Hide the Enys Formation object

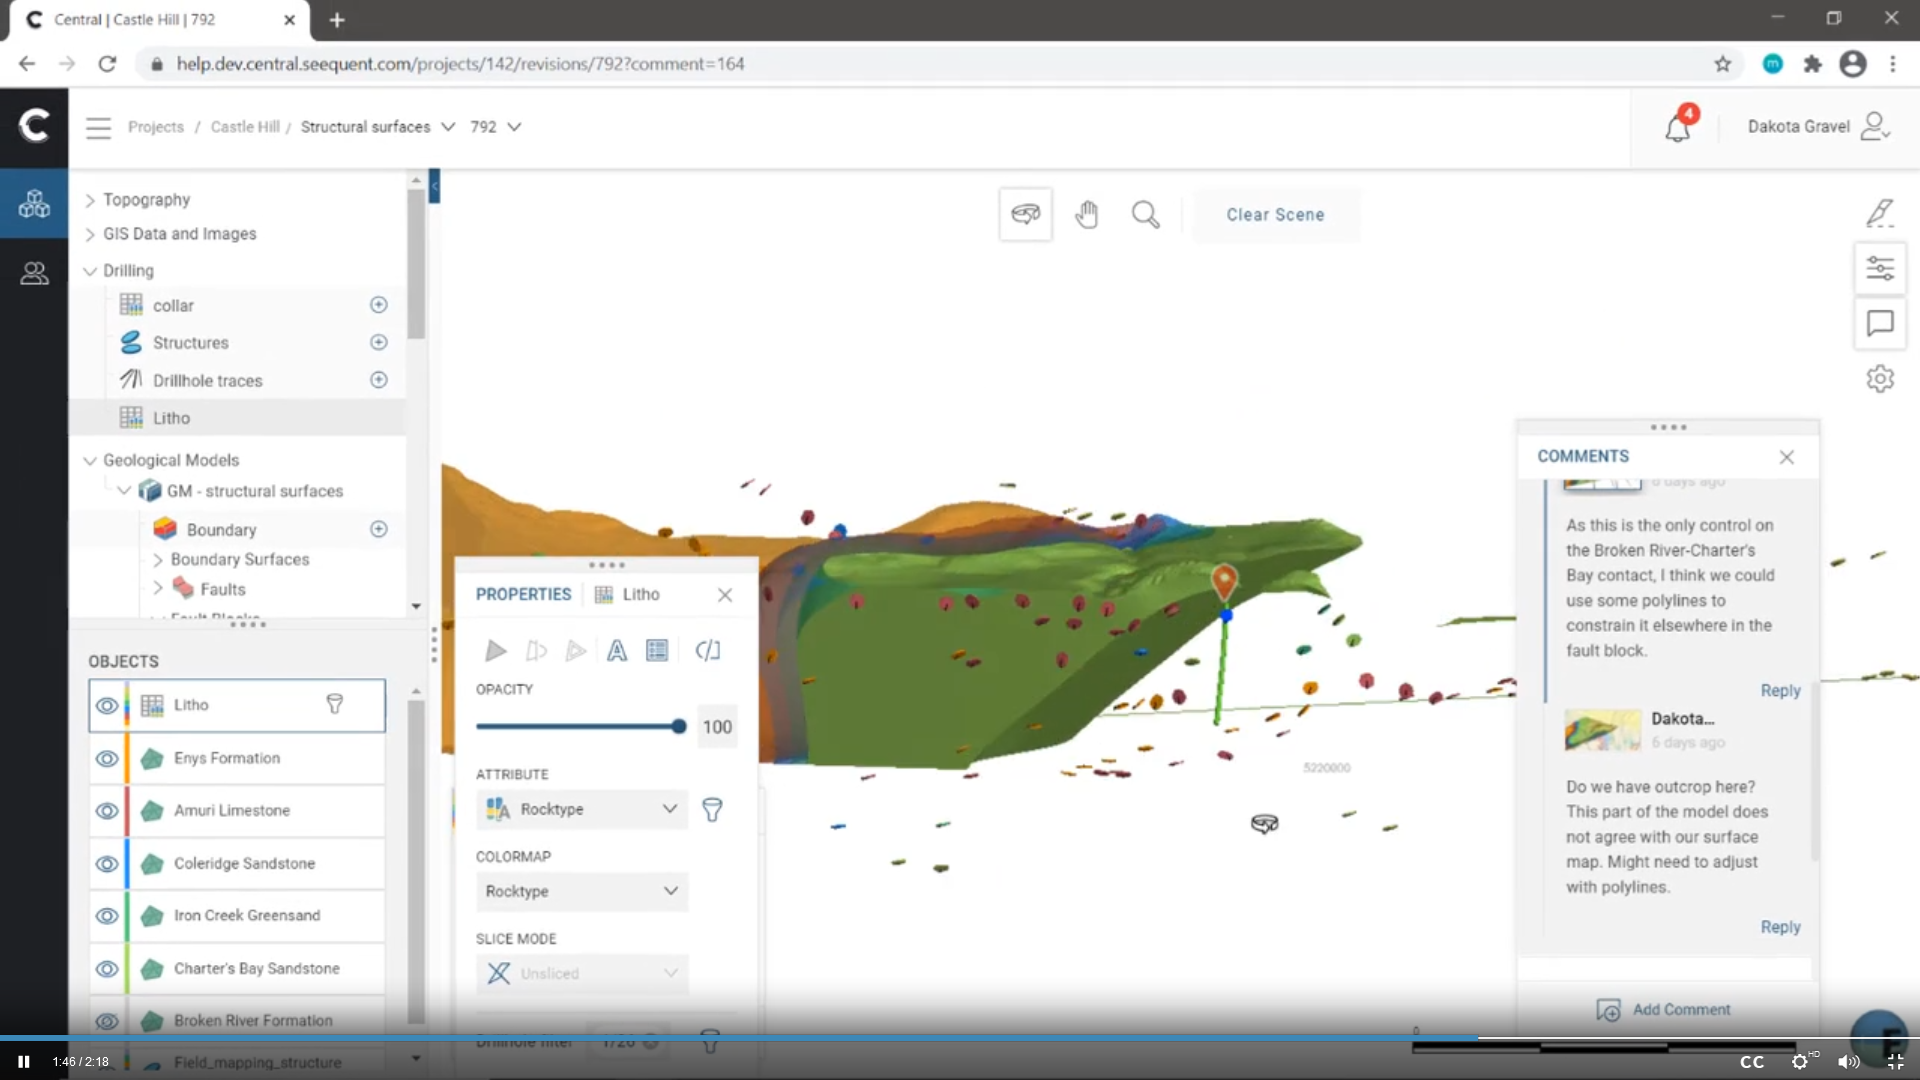[107, 758]
